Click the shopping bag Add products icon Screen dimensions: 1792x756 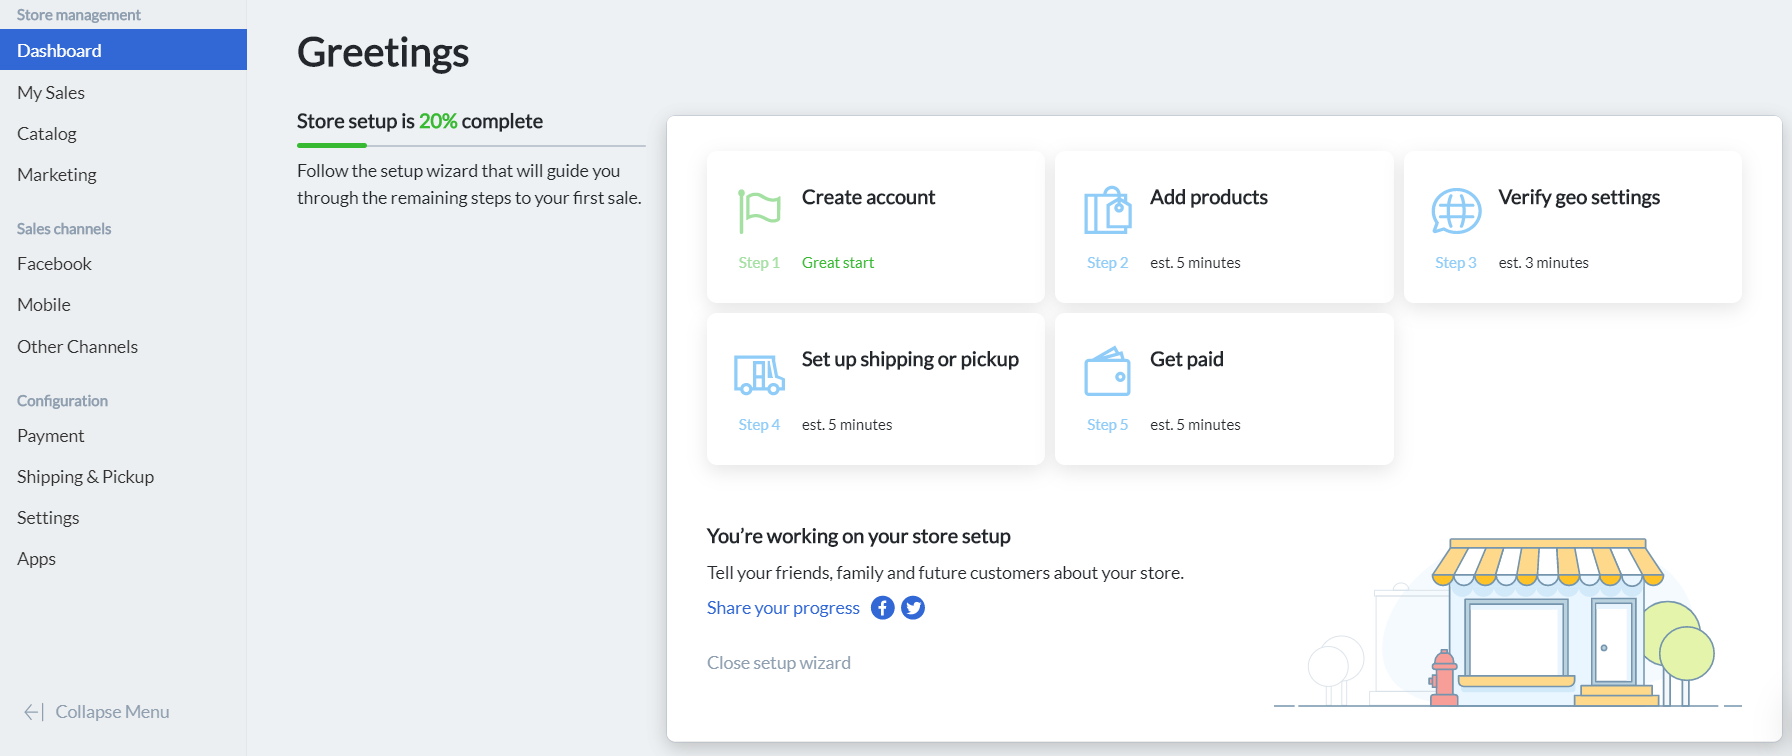click(1107, 211)
